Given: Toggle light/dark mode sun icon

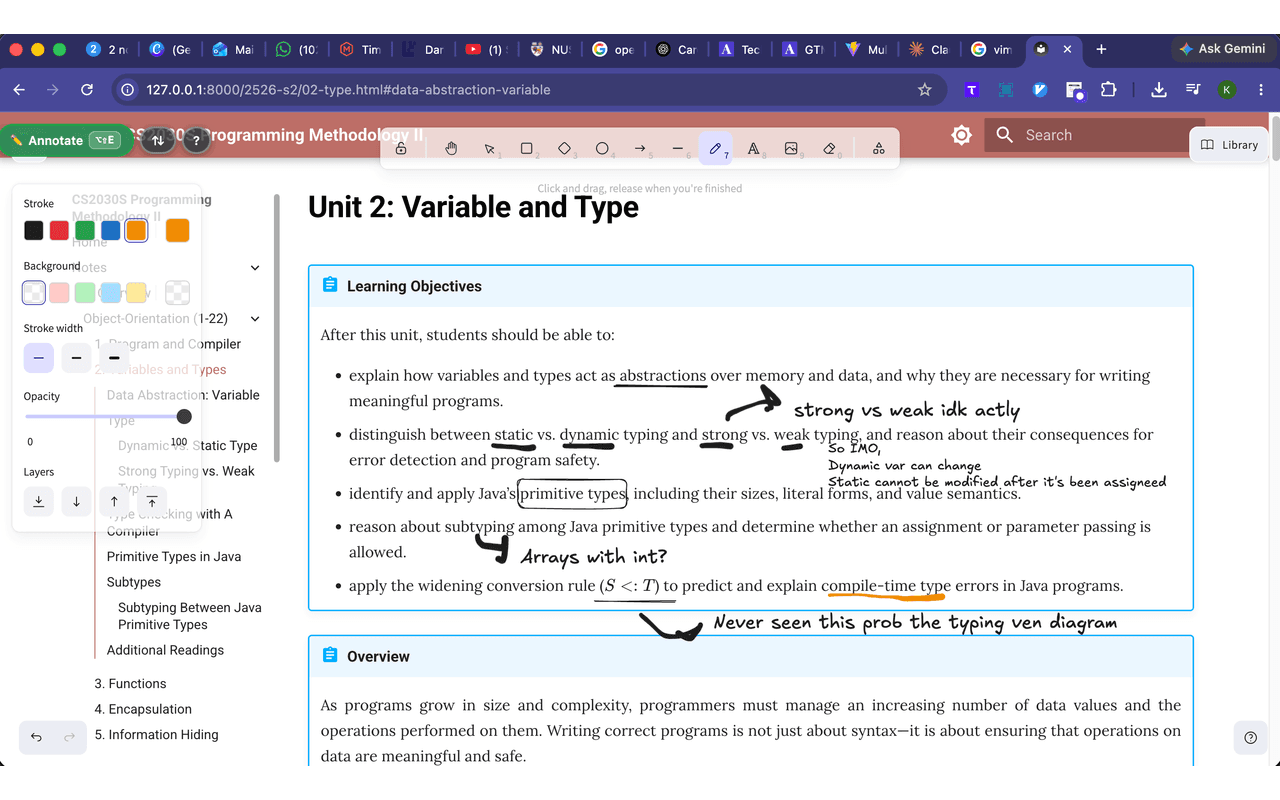Looking at the screenshot, I should tap(962, 135).
